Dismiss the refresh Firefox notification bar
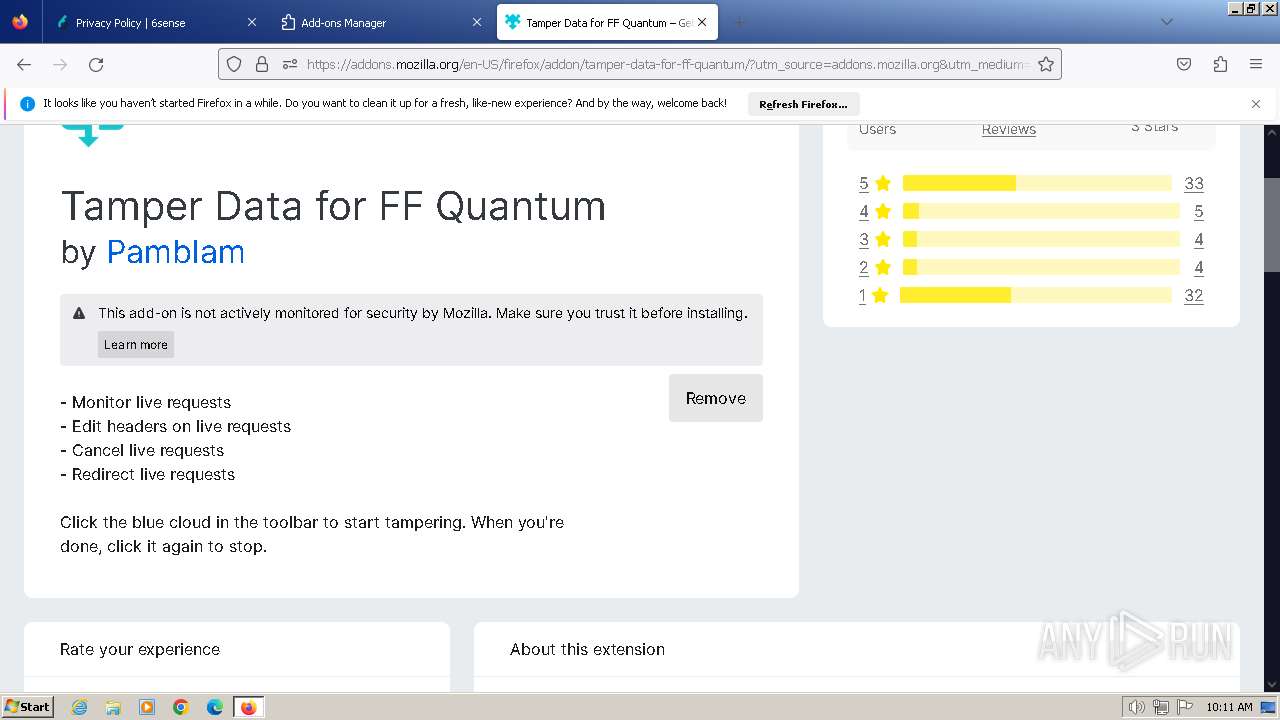Screen dimensions: 1280x720 tap(1256, 104)
